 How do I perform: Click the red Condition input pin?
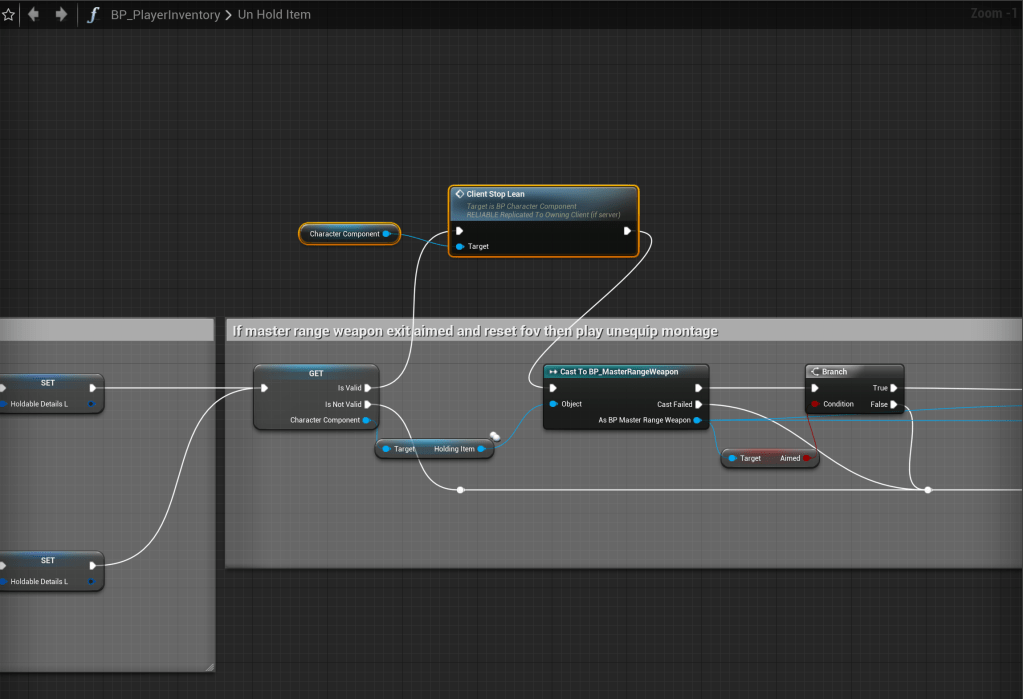click(x=816, y=404)
